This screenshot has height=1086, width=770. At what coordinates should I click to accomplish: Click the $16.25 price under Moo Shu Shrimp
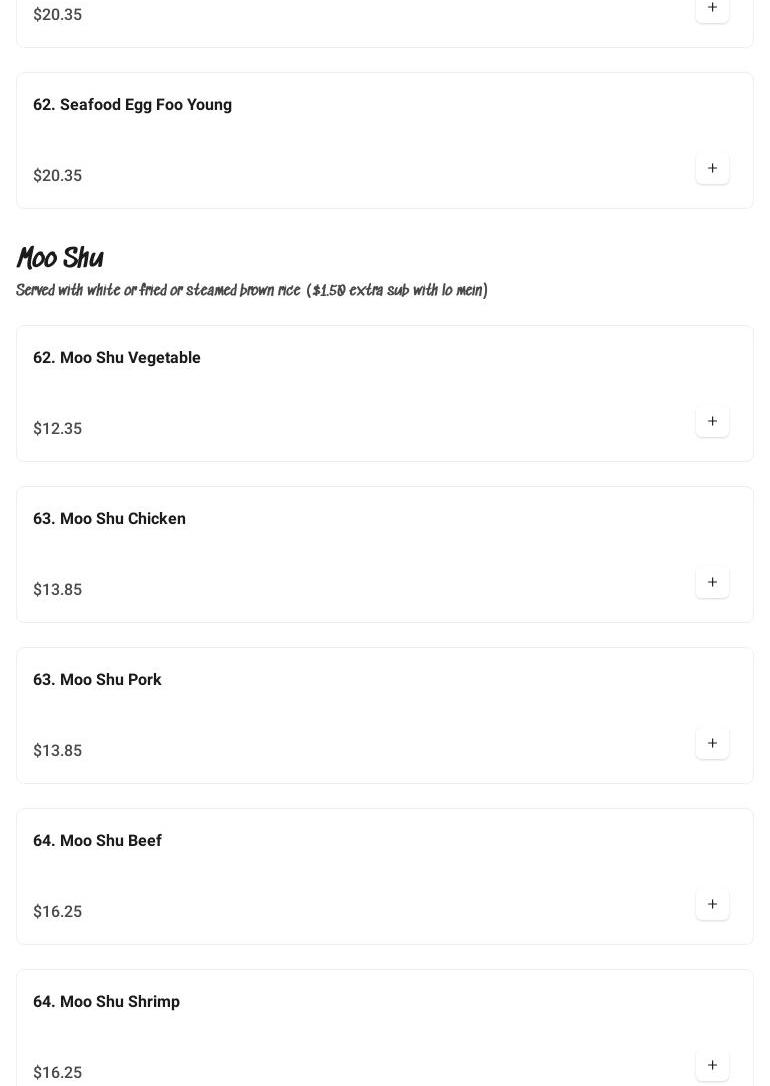click(58, 1073)
